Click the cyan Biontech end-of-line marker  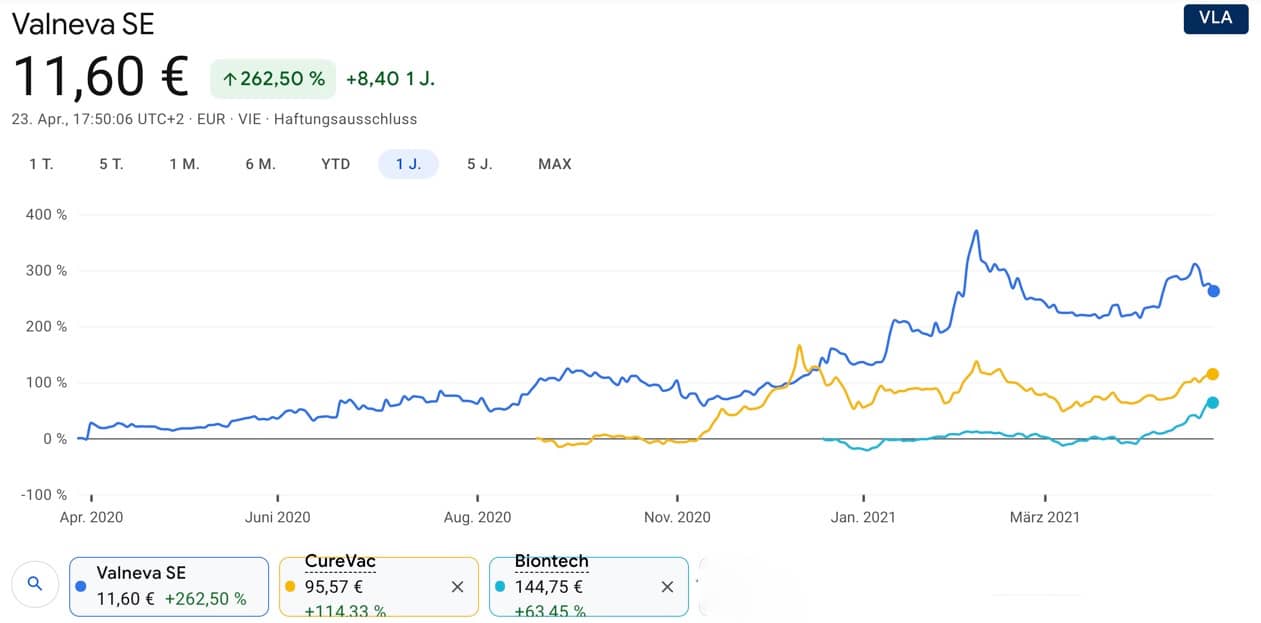pyautogui.click(x=1213, y=403)
